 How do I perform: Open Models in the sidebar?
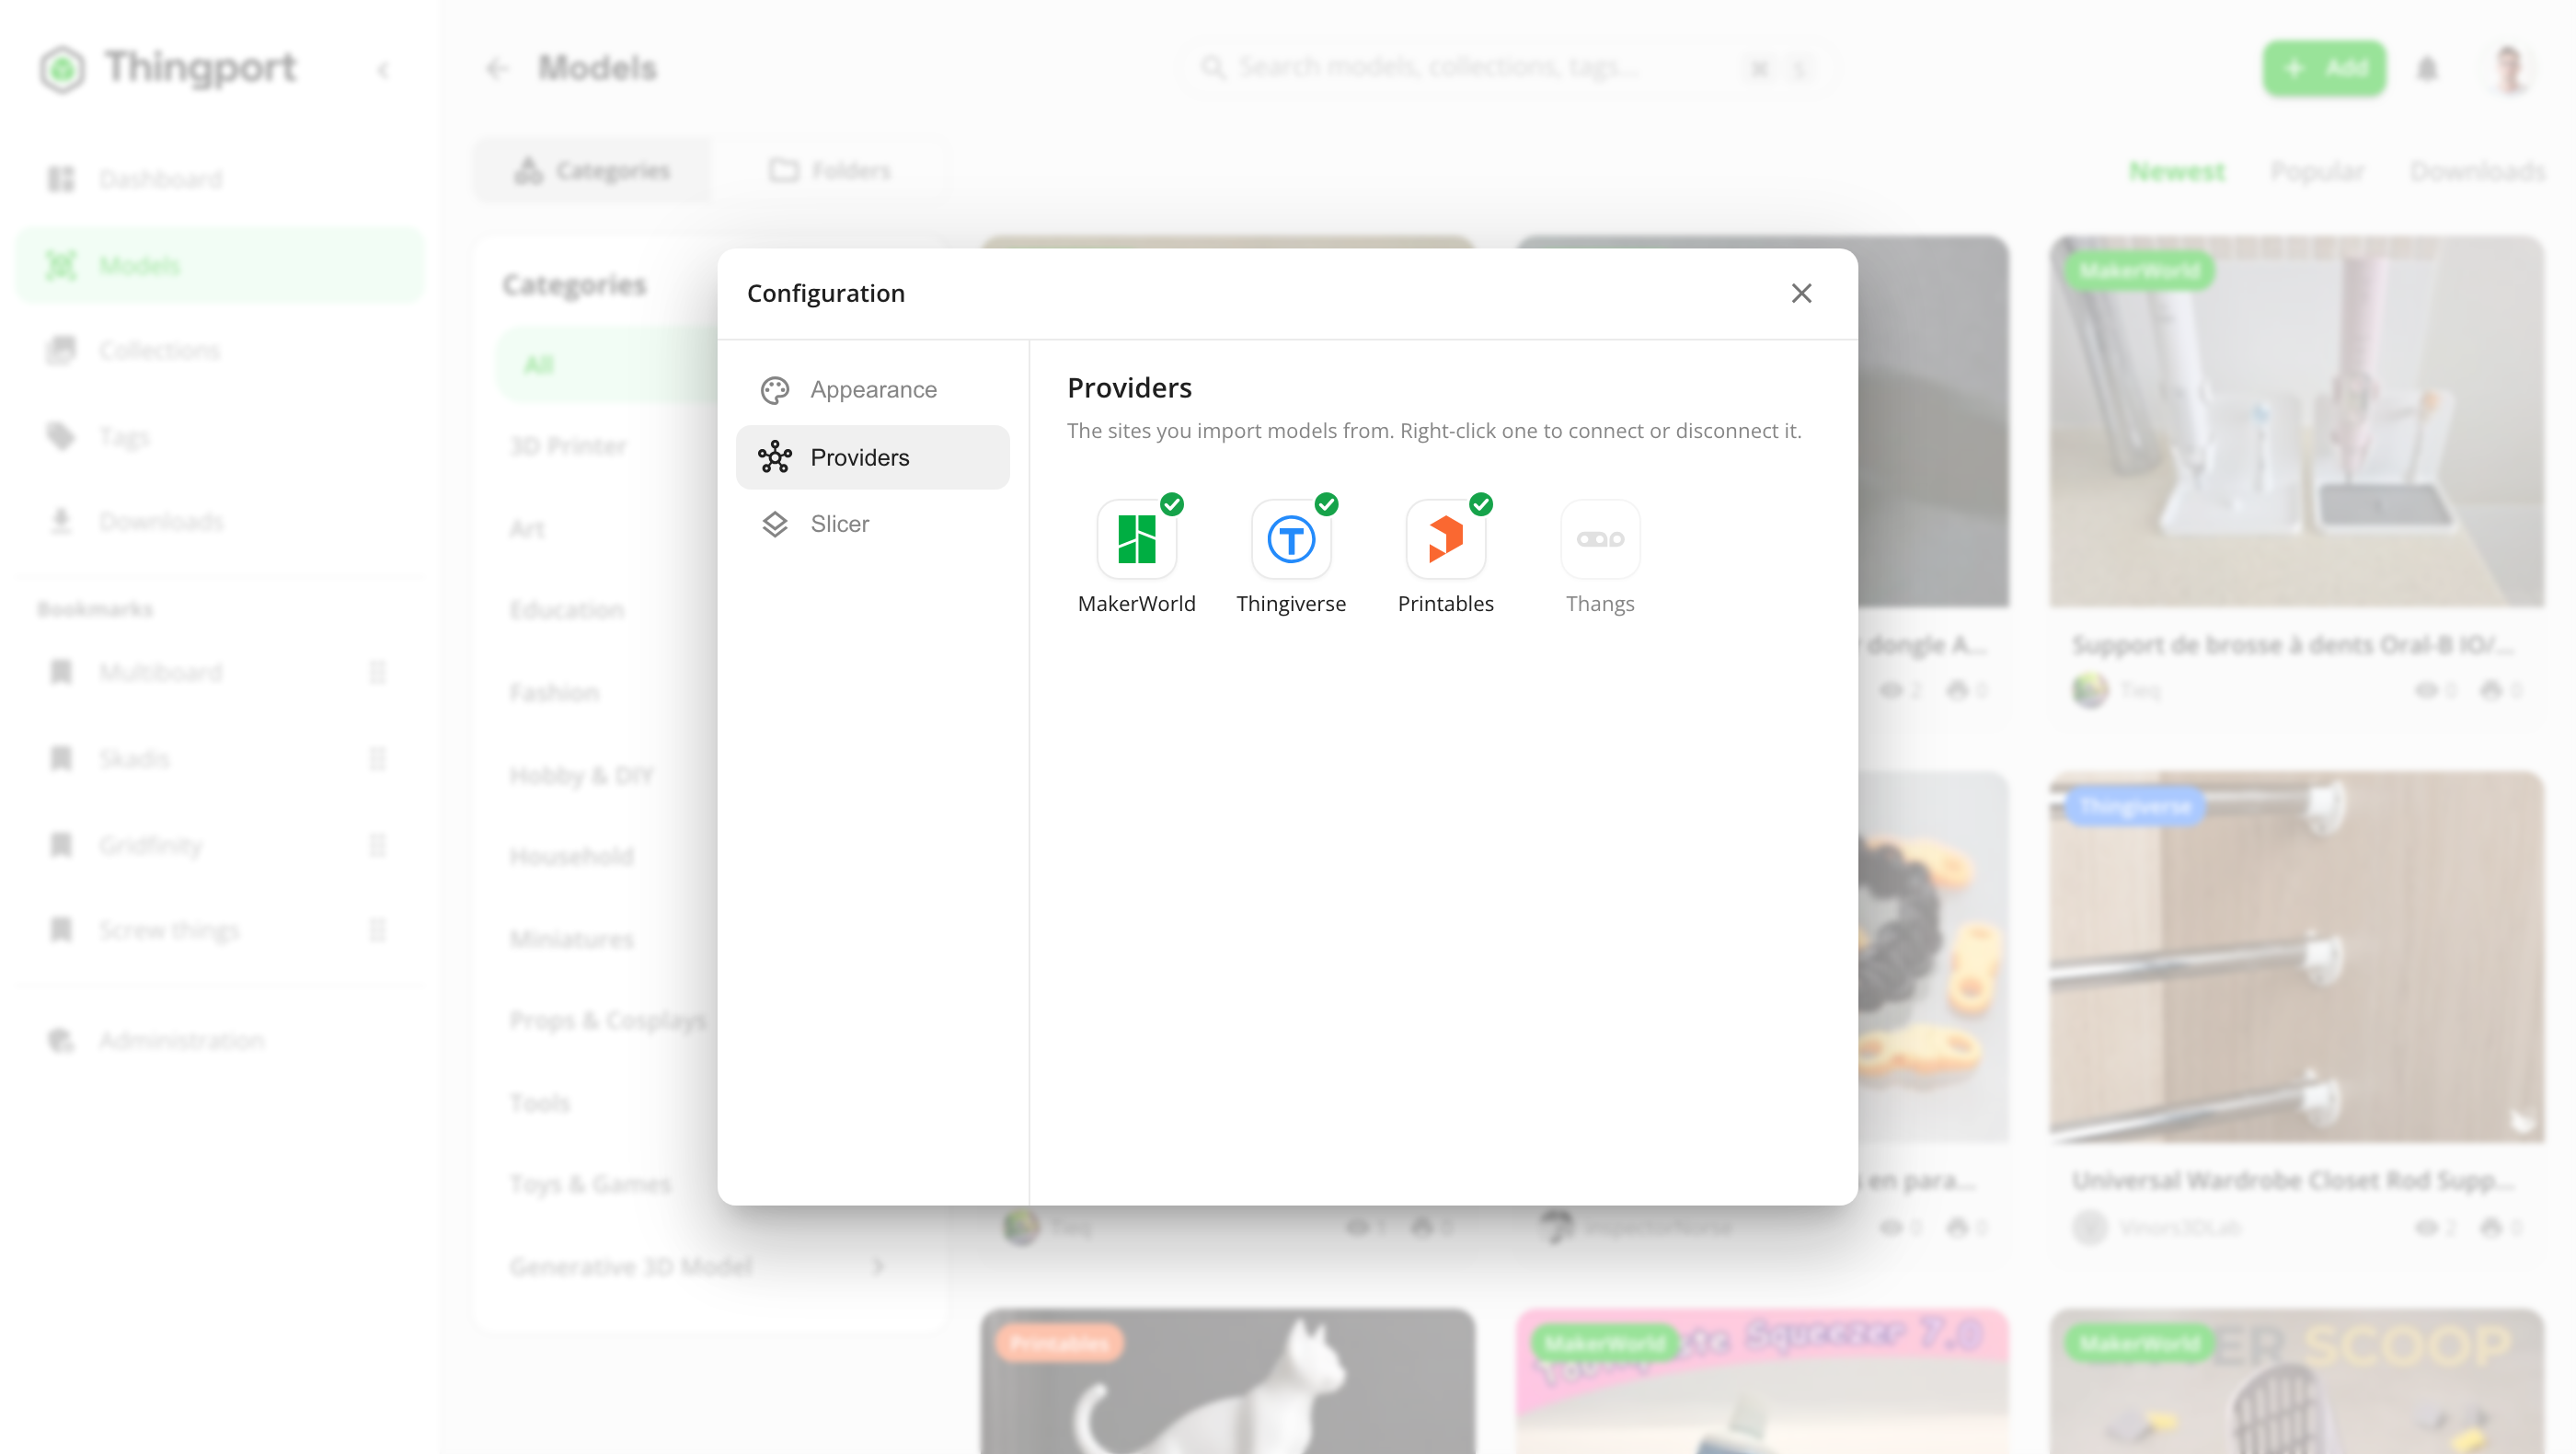220,265
